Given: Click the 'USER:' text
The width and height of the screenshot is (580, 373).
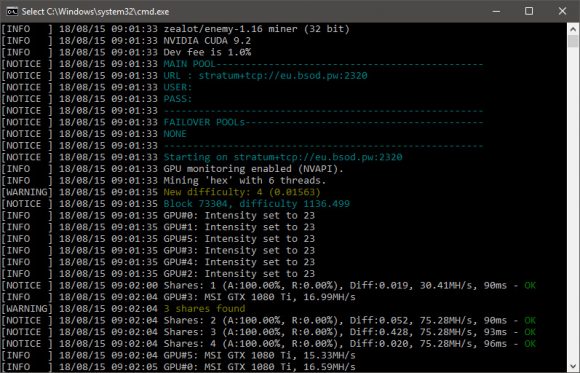Looking at the screenshot, I should point(178,87).
